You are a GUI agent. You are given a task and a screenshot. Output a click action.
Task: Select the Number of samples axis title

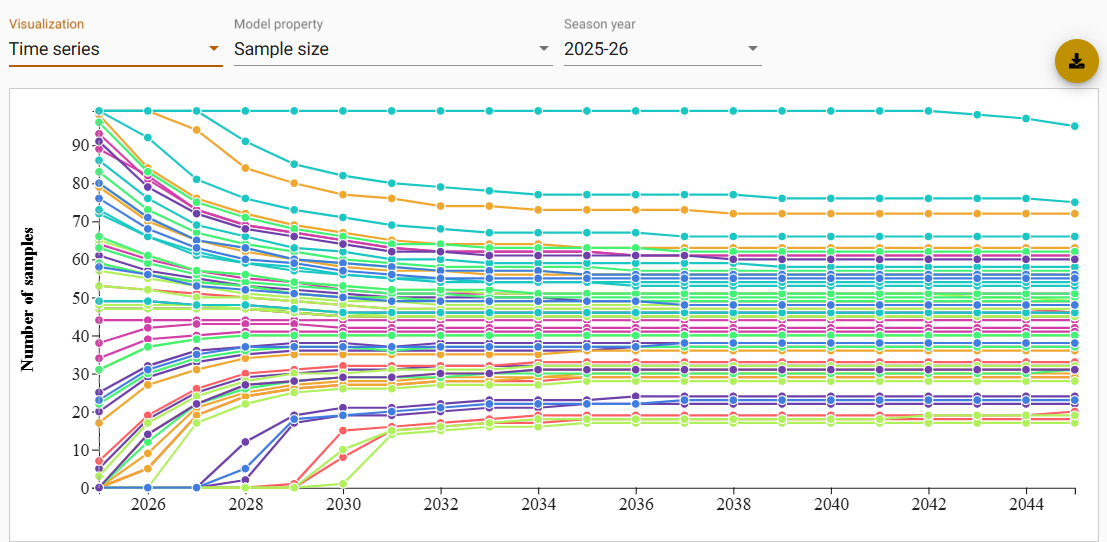[27, 298]
